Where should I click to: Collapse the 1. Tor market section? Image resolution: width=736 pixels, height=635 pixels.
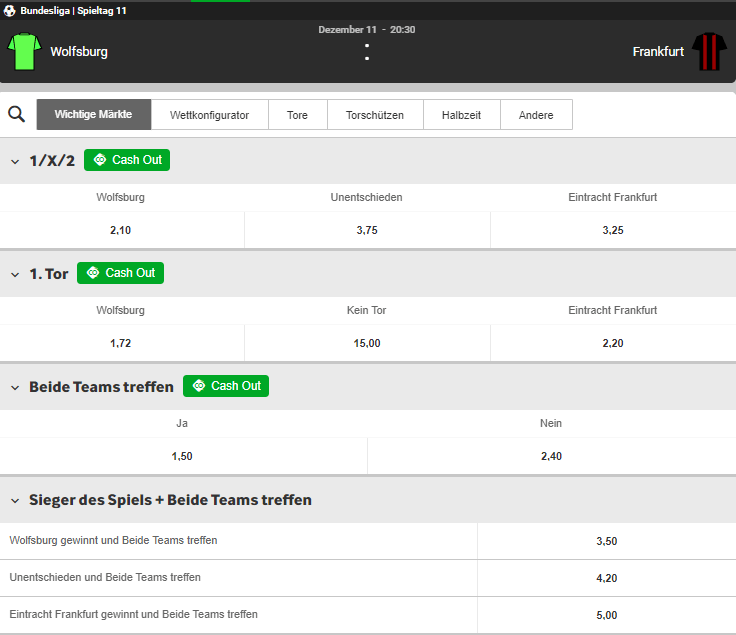[x=15, y=275]
